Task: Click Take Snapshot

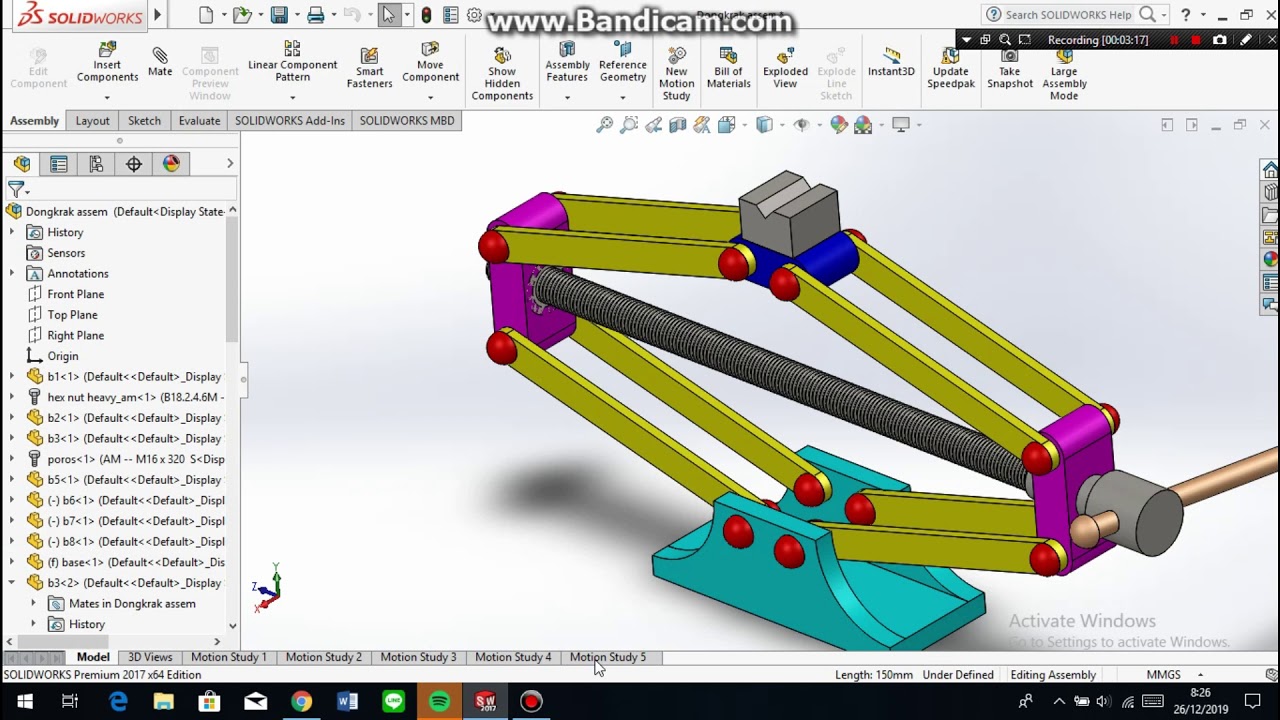Action: (x=1010, y=68)
